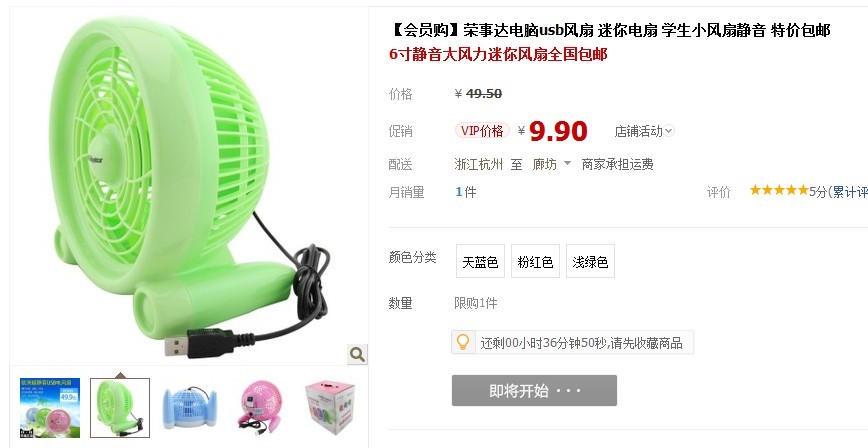Click the monthly sales count 1件

point(466,192)
